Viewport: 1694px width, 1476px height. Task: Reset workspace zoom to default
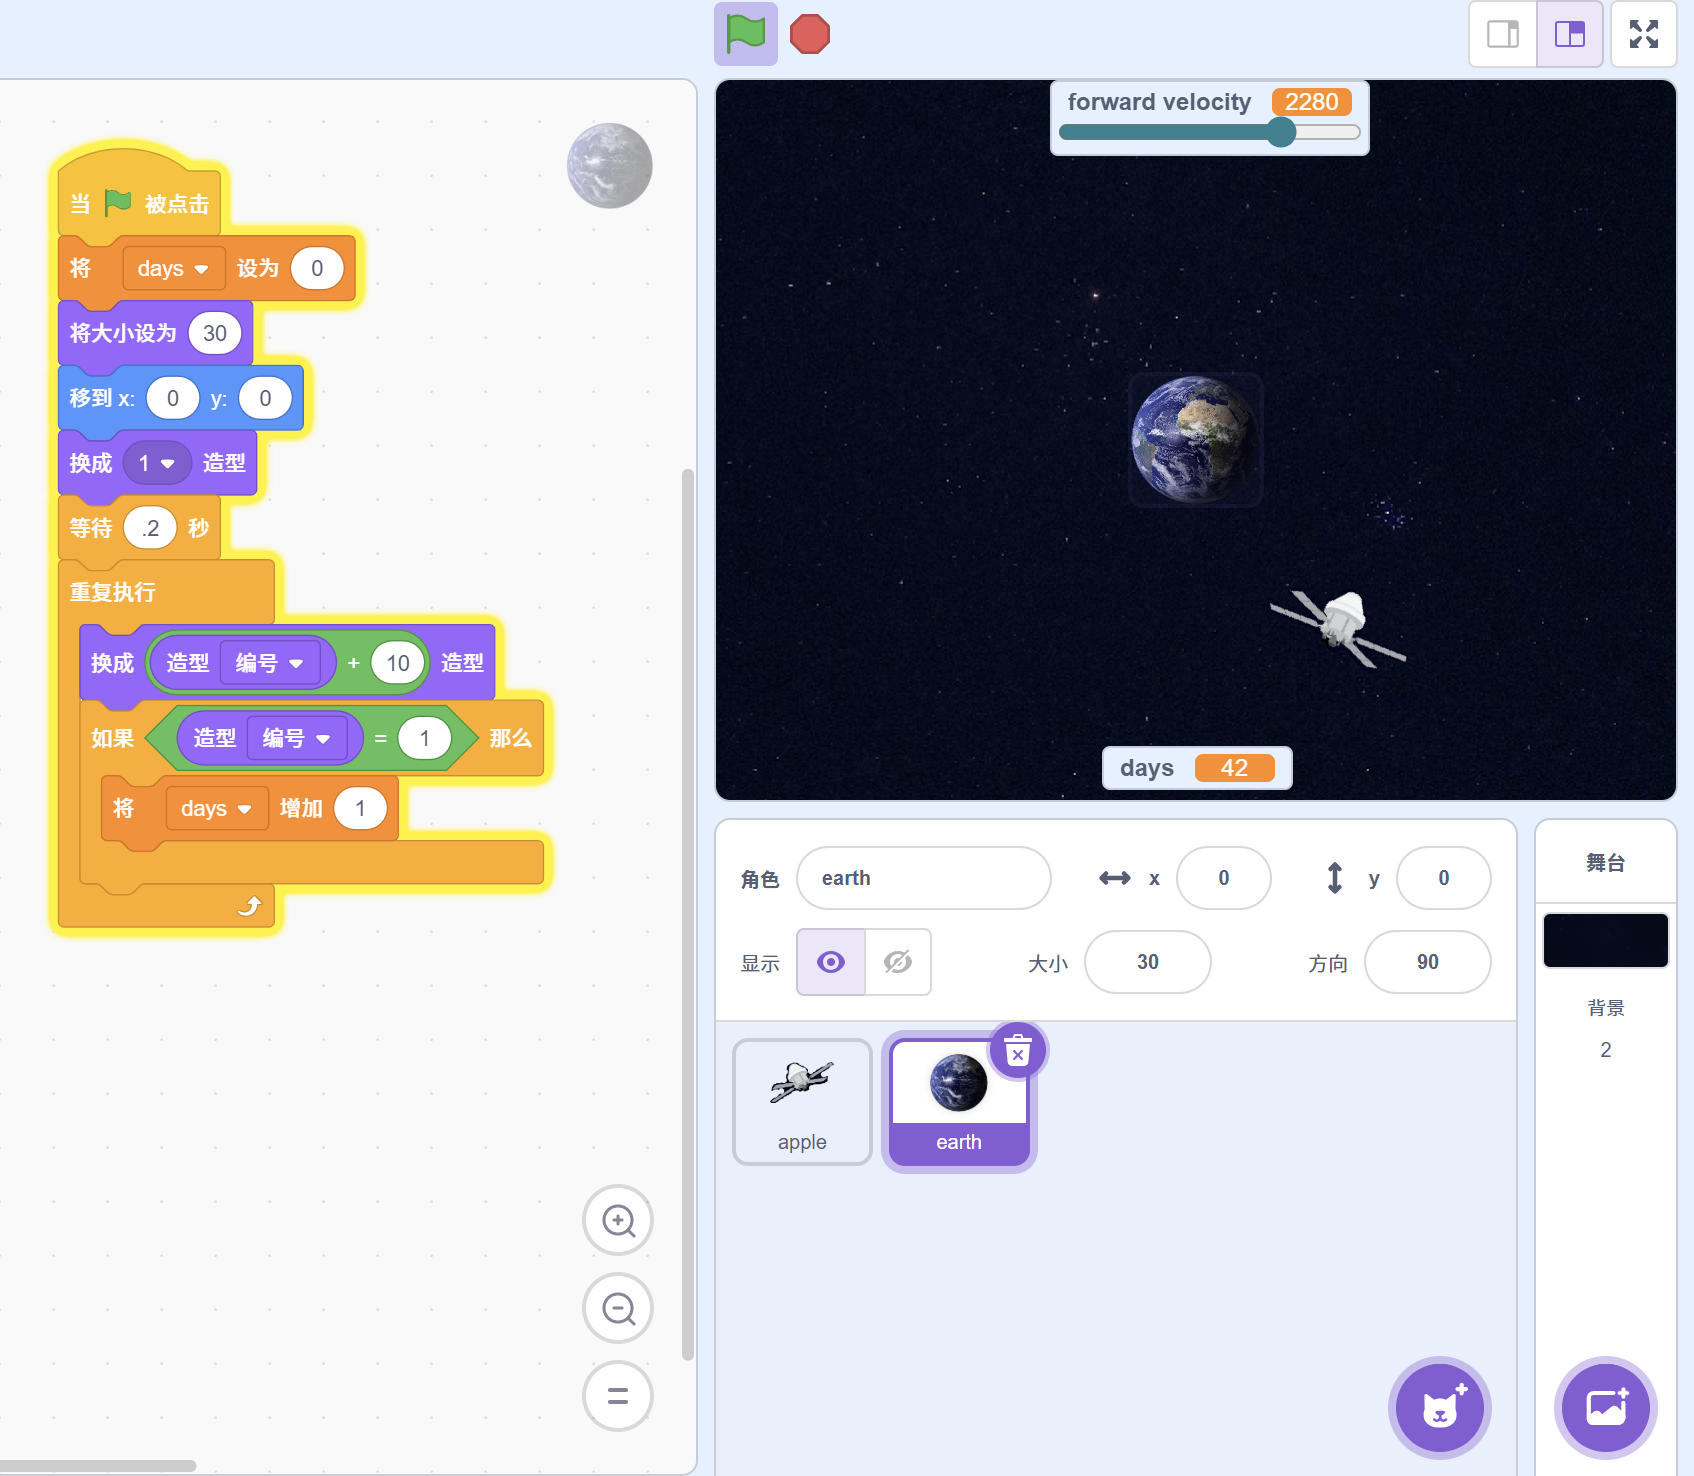click(x=618, y=1396)
